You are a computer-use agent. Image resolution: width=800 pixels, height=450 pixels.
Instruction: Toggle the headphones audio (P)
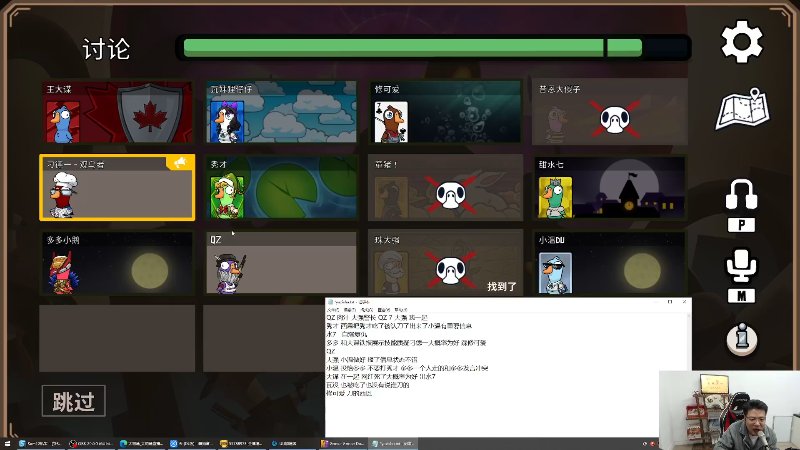741,194
